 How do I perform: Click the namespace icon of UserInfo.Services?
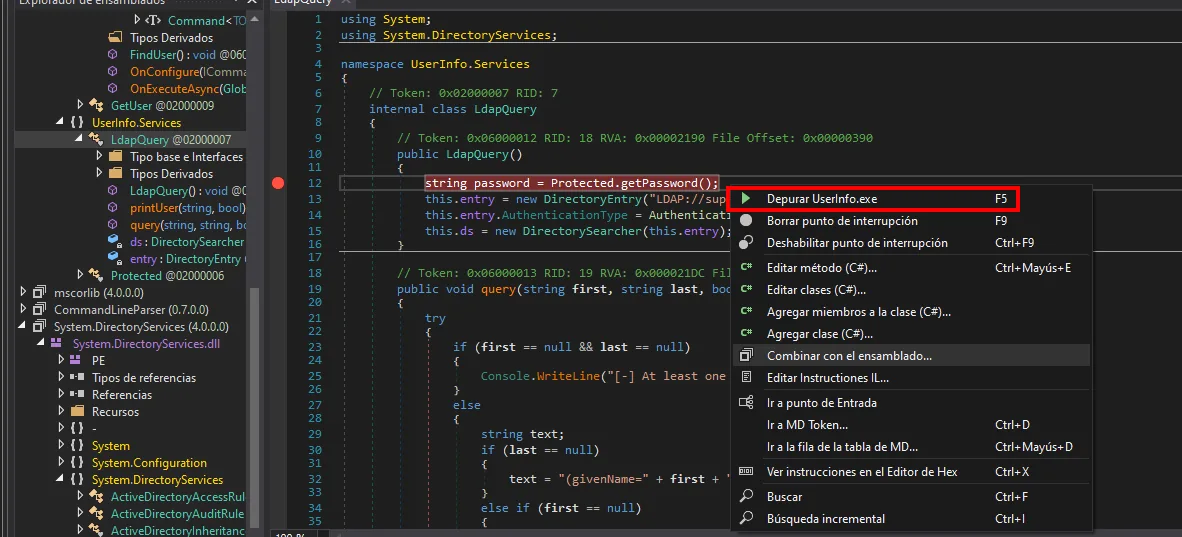(77, 122)
